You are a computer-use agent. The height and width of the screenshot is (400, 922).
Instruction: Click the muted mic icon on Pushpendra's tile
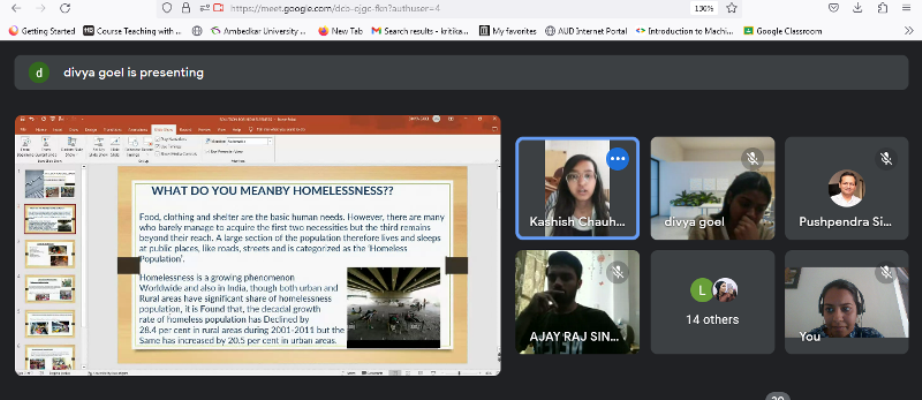[886, 158]
